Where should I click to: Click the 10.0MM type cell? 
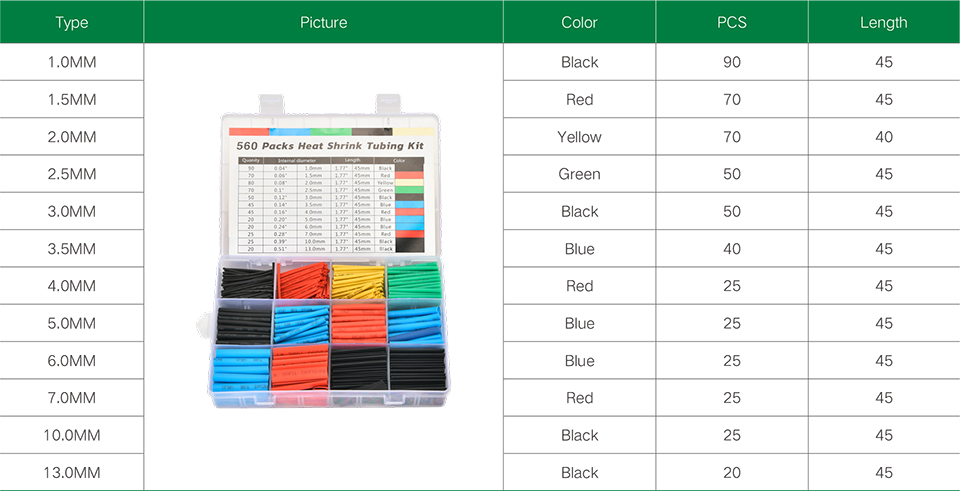click(72, 435)
